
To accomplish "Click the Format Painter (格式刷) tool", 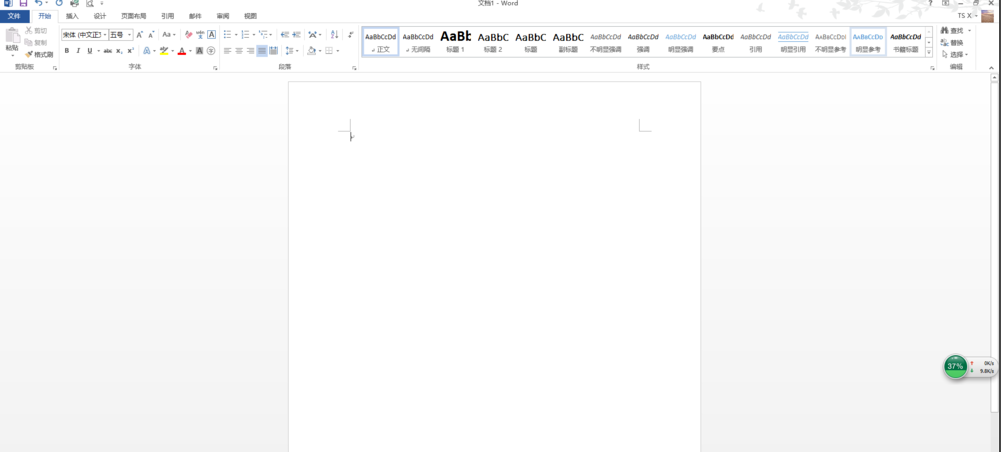I will (x=40, y=54).
